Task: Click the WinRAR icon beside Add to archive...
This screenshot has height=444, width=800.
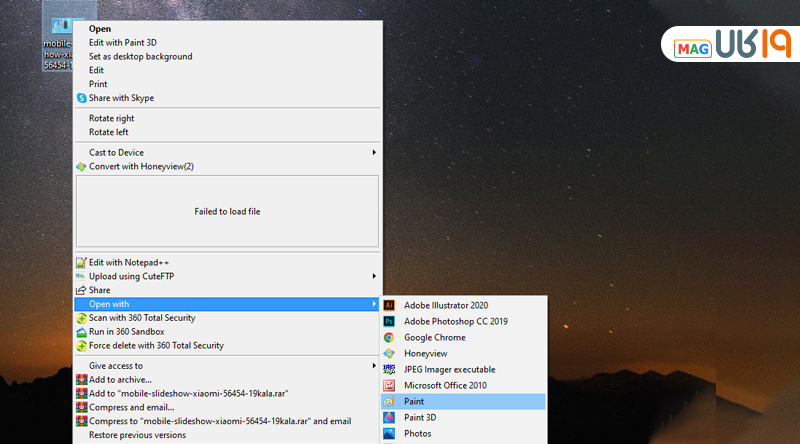Action: 81,380
